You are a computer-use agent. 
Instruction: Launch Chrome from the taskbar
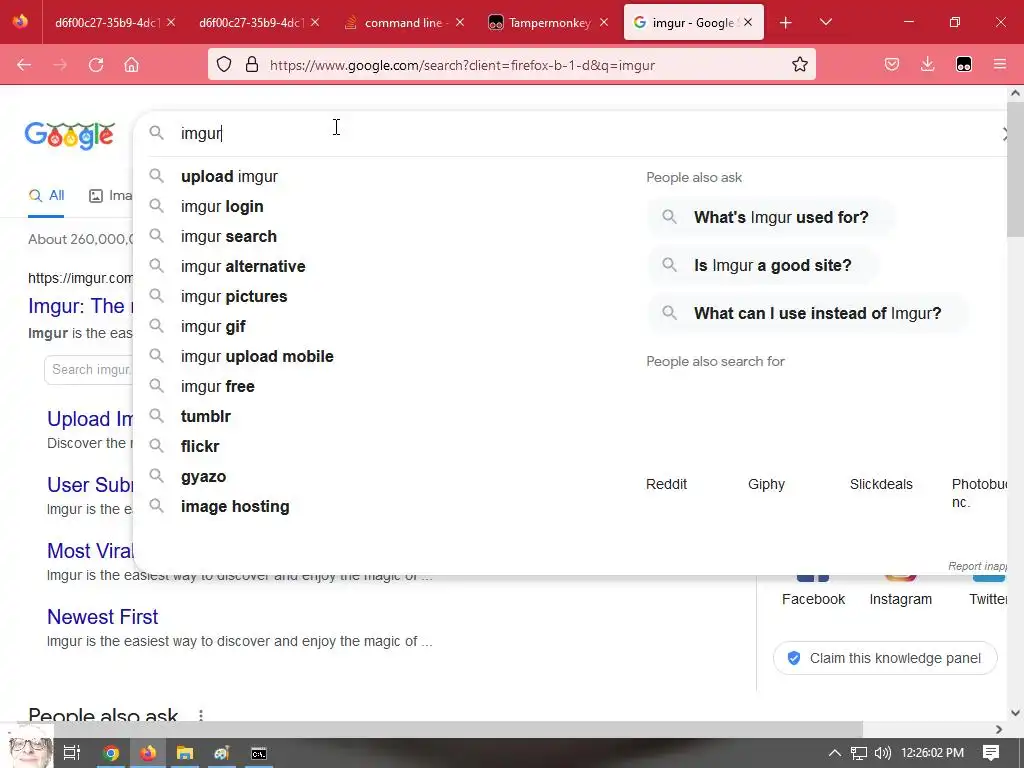pos(111,753)
